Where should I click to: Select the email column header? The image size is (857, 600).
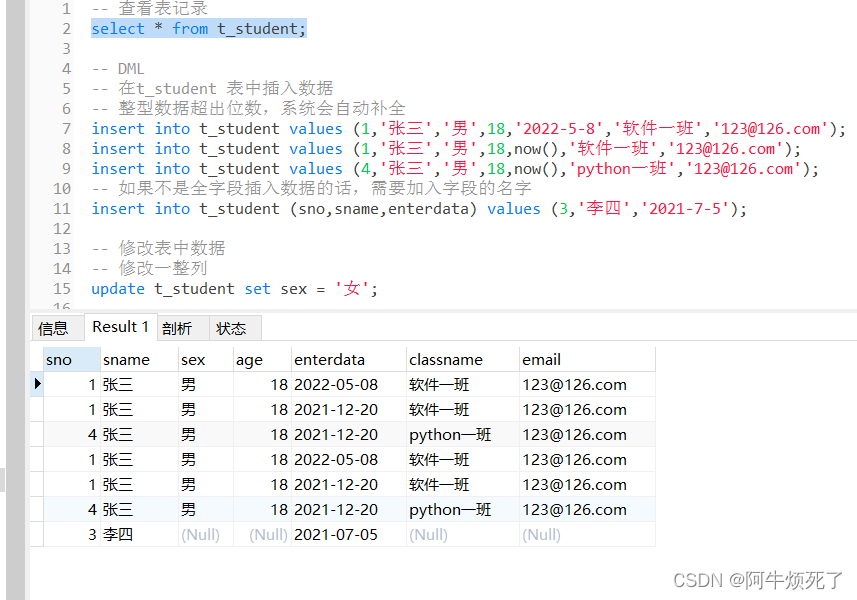tap(587, 360)
